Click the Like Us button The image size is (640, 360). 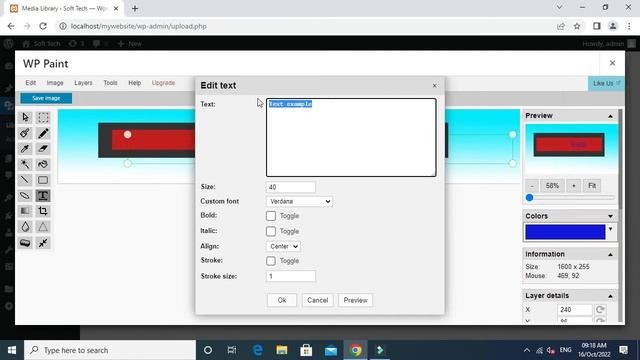point(606,83)
